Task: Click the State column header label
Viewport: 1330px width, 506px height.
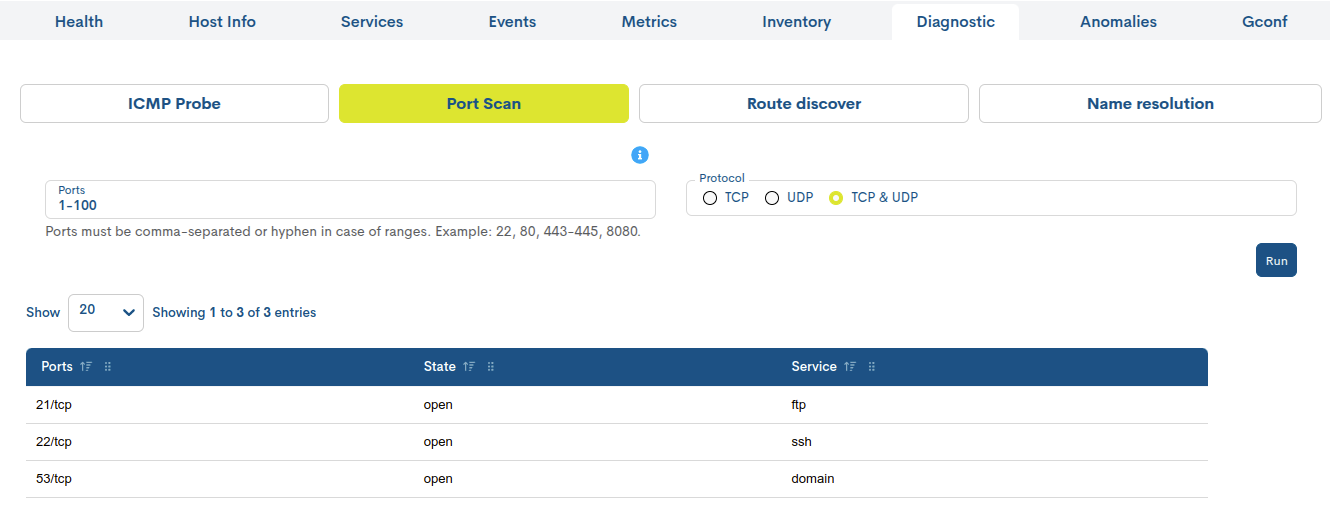Action: pos(440,367)
